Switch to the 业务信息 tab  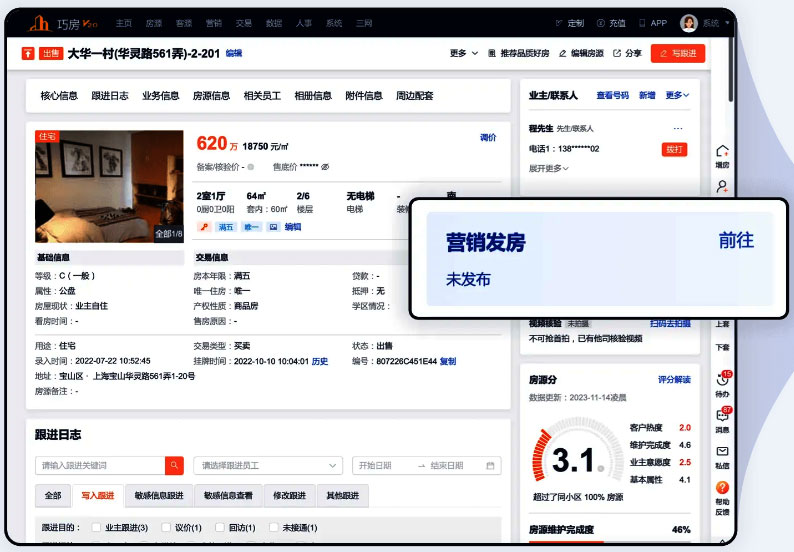click(x=161, y=96)
